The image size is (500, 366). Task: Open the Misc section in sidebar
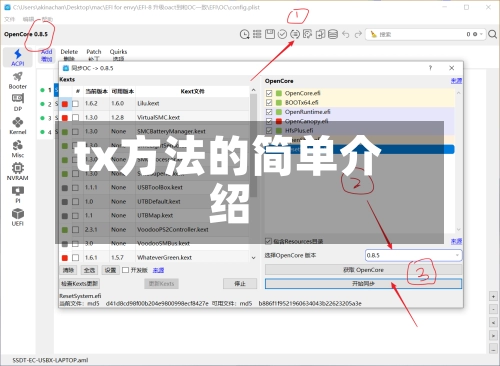(18, 149)
